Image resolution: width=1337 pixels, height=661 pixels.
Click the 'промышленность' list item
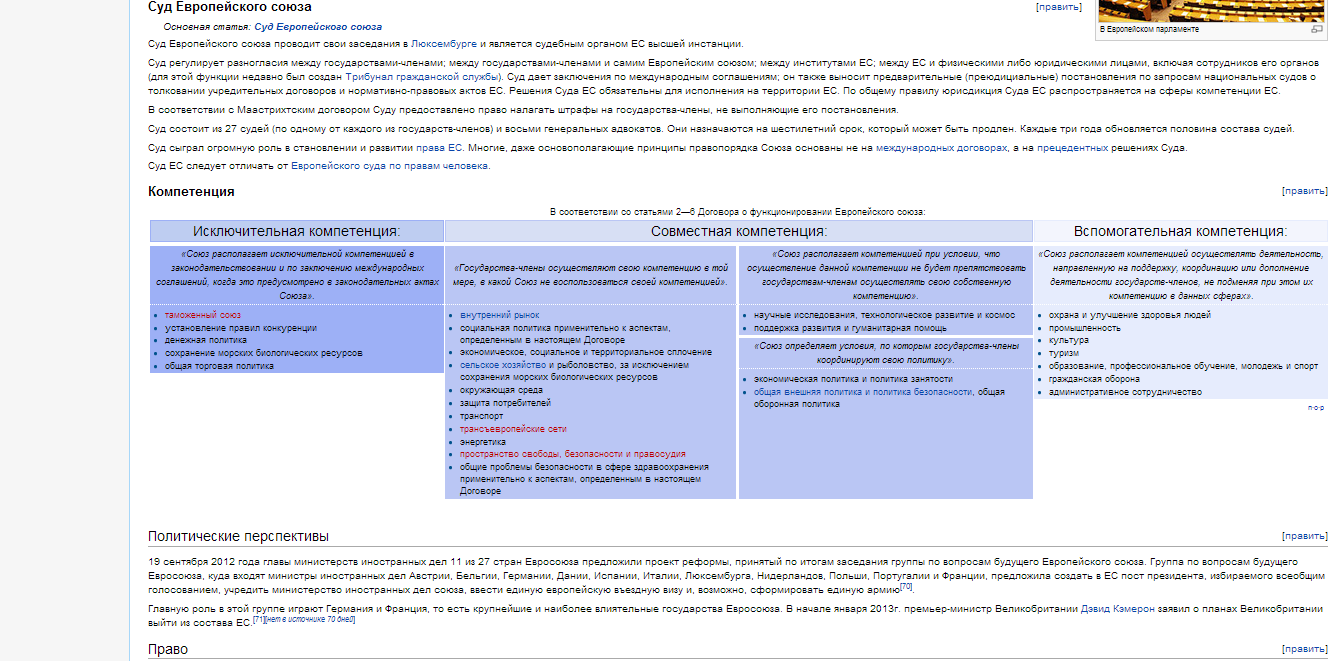pyautogui.click(x=1085, y=328)
